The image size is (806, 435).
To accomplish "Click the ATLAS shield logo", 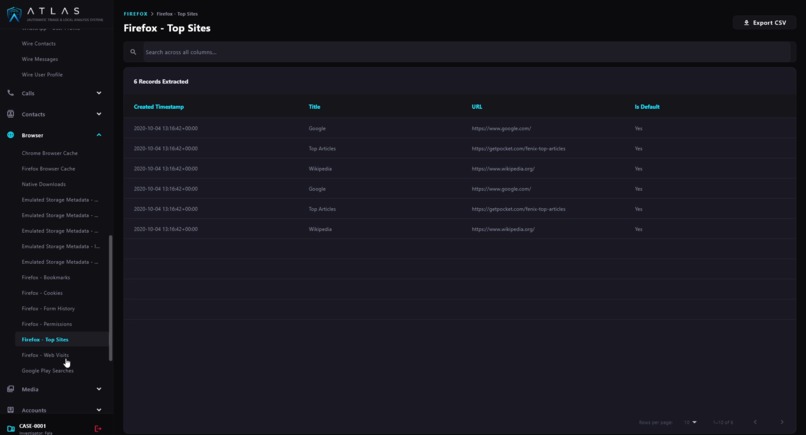I will pyautogui.click(x=14, y=14).
